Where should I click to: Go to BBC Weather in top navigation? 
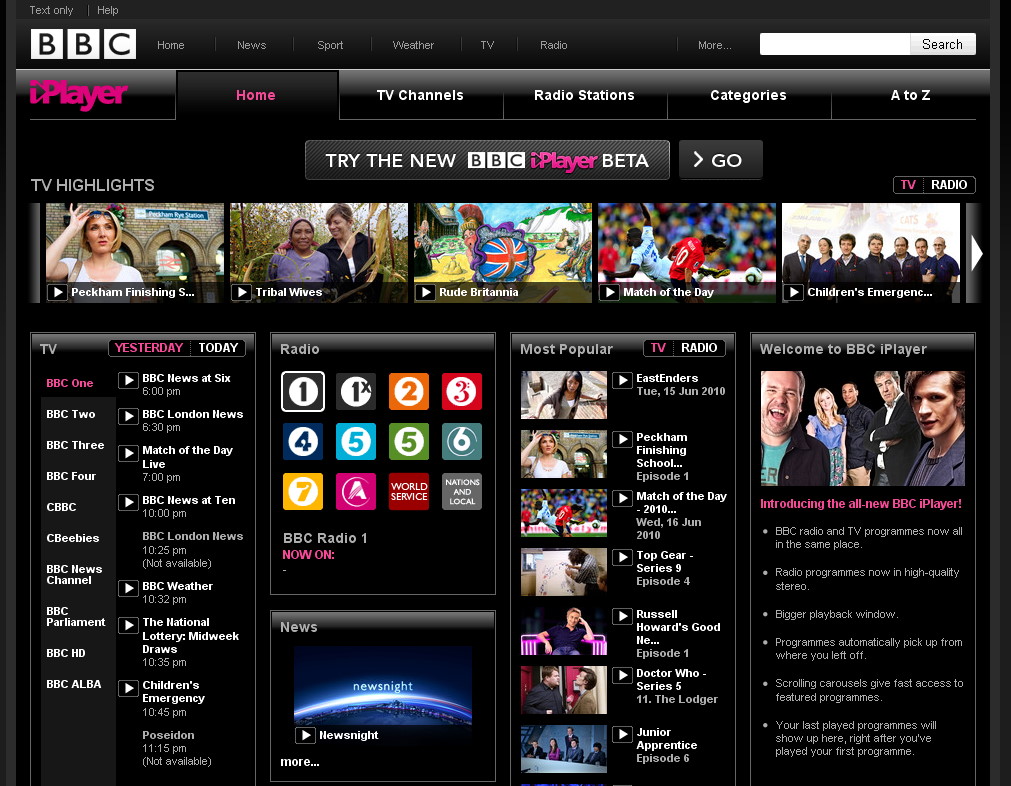[413, 45]
